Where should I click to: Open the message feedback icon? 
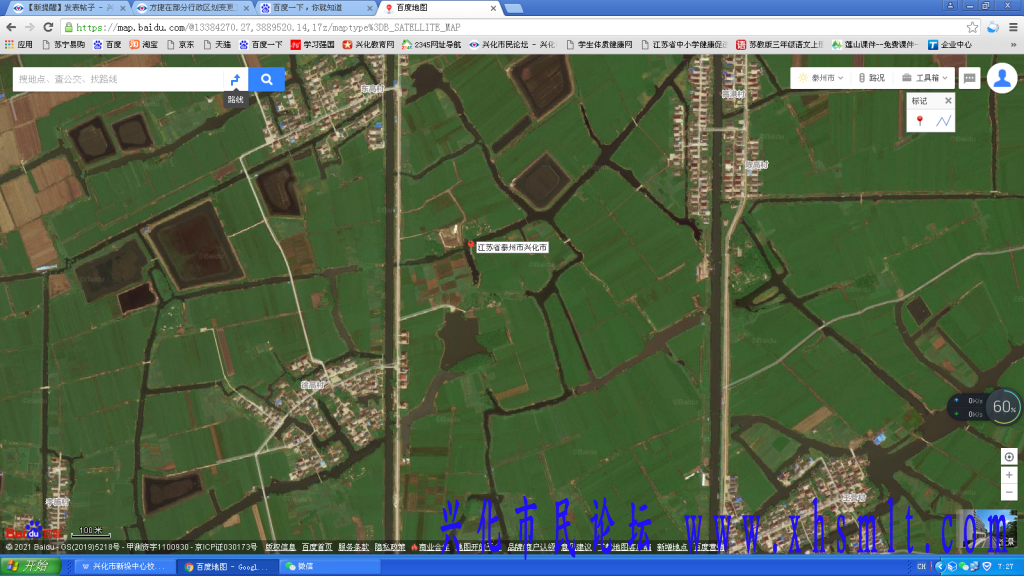[x=969, y=78]
